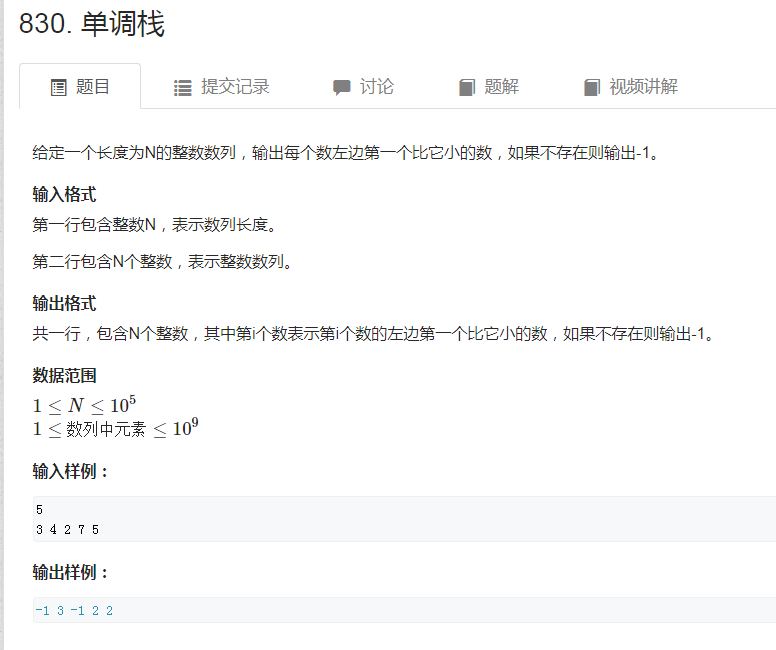Click the line 第一行包含整数N

coord(154,225)
